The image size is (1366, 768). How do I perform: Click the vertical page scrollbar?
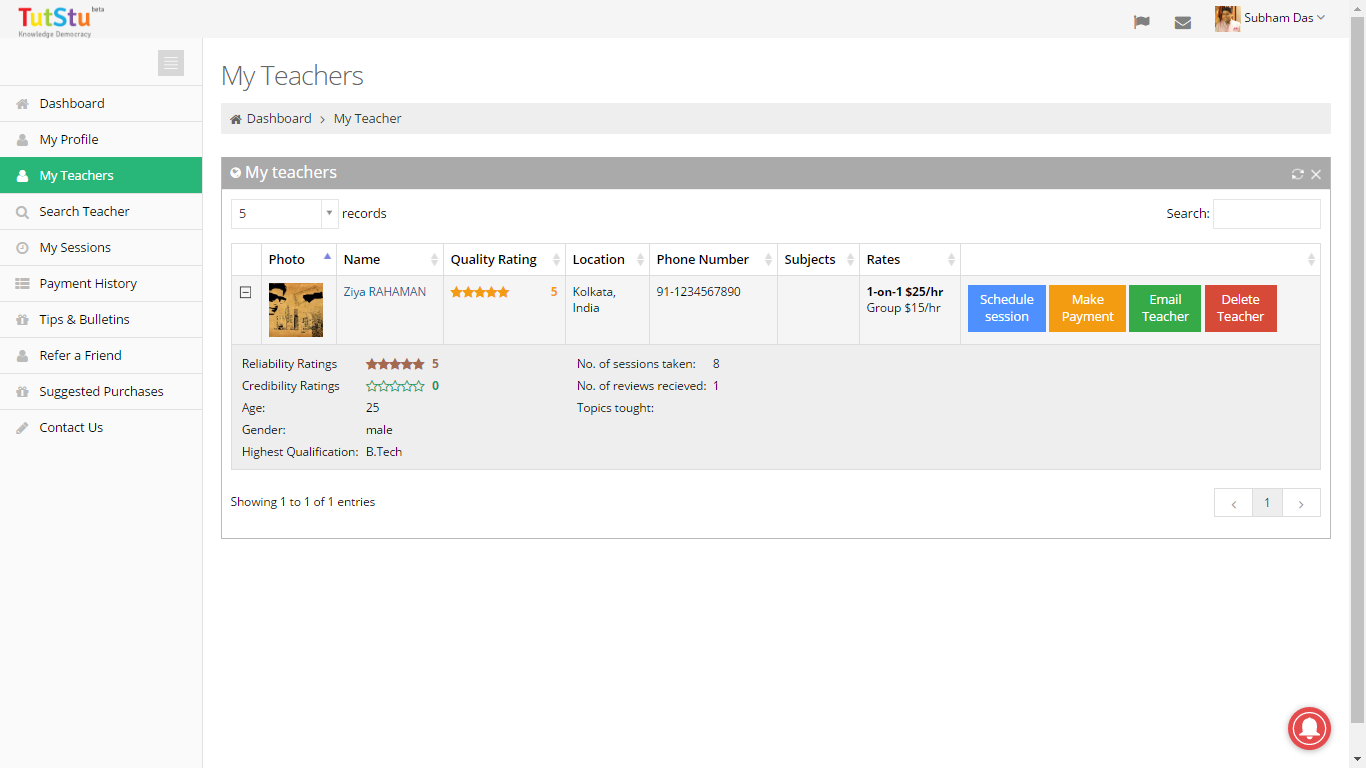click(x=1358, y=370)
